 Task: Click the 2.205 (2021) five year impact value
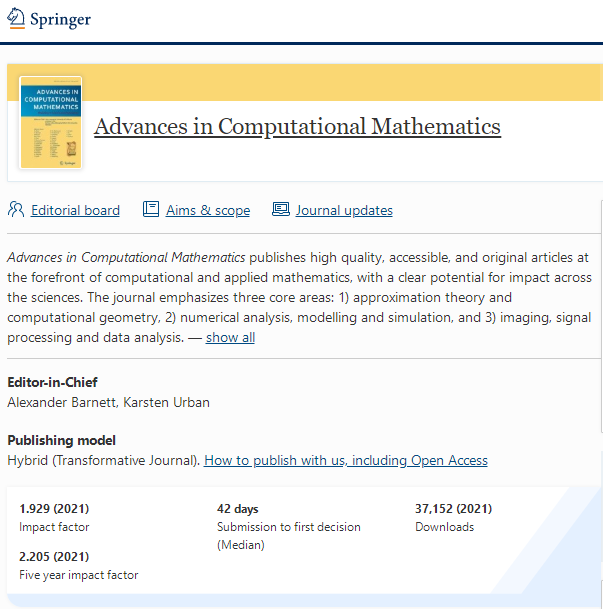tap(54, 557)
